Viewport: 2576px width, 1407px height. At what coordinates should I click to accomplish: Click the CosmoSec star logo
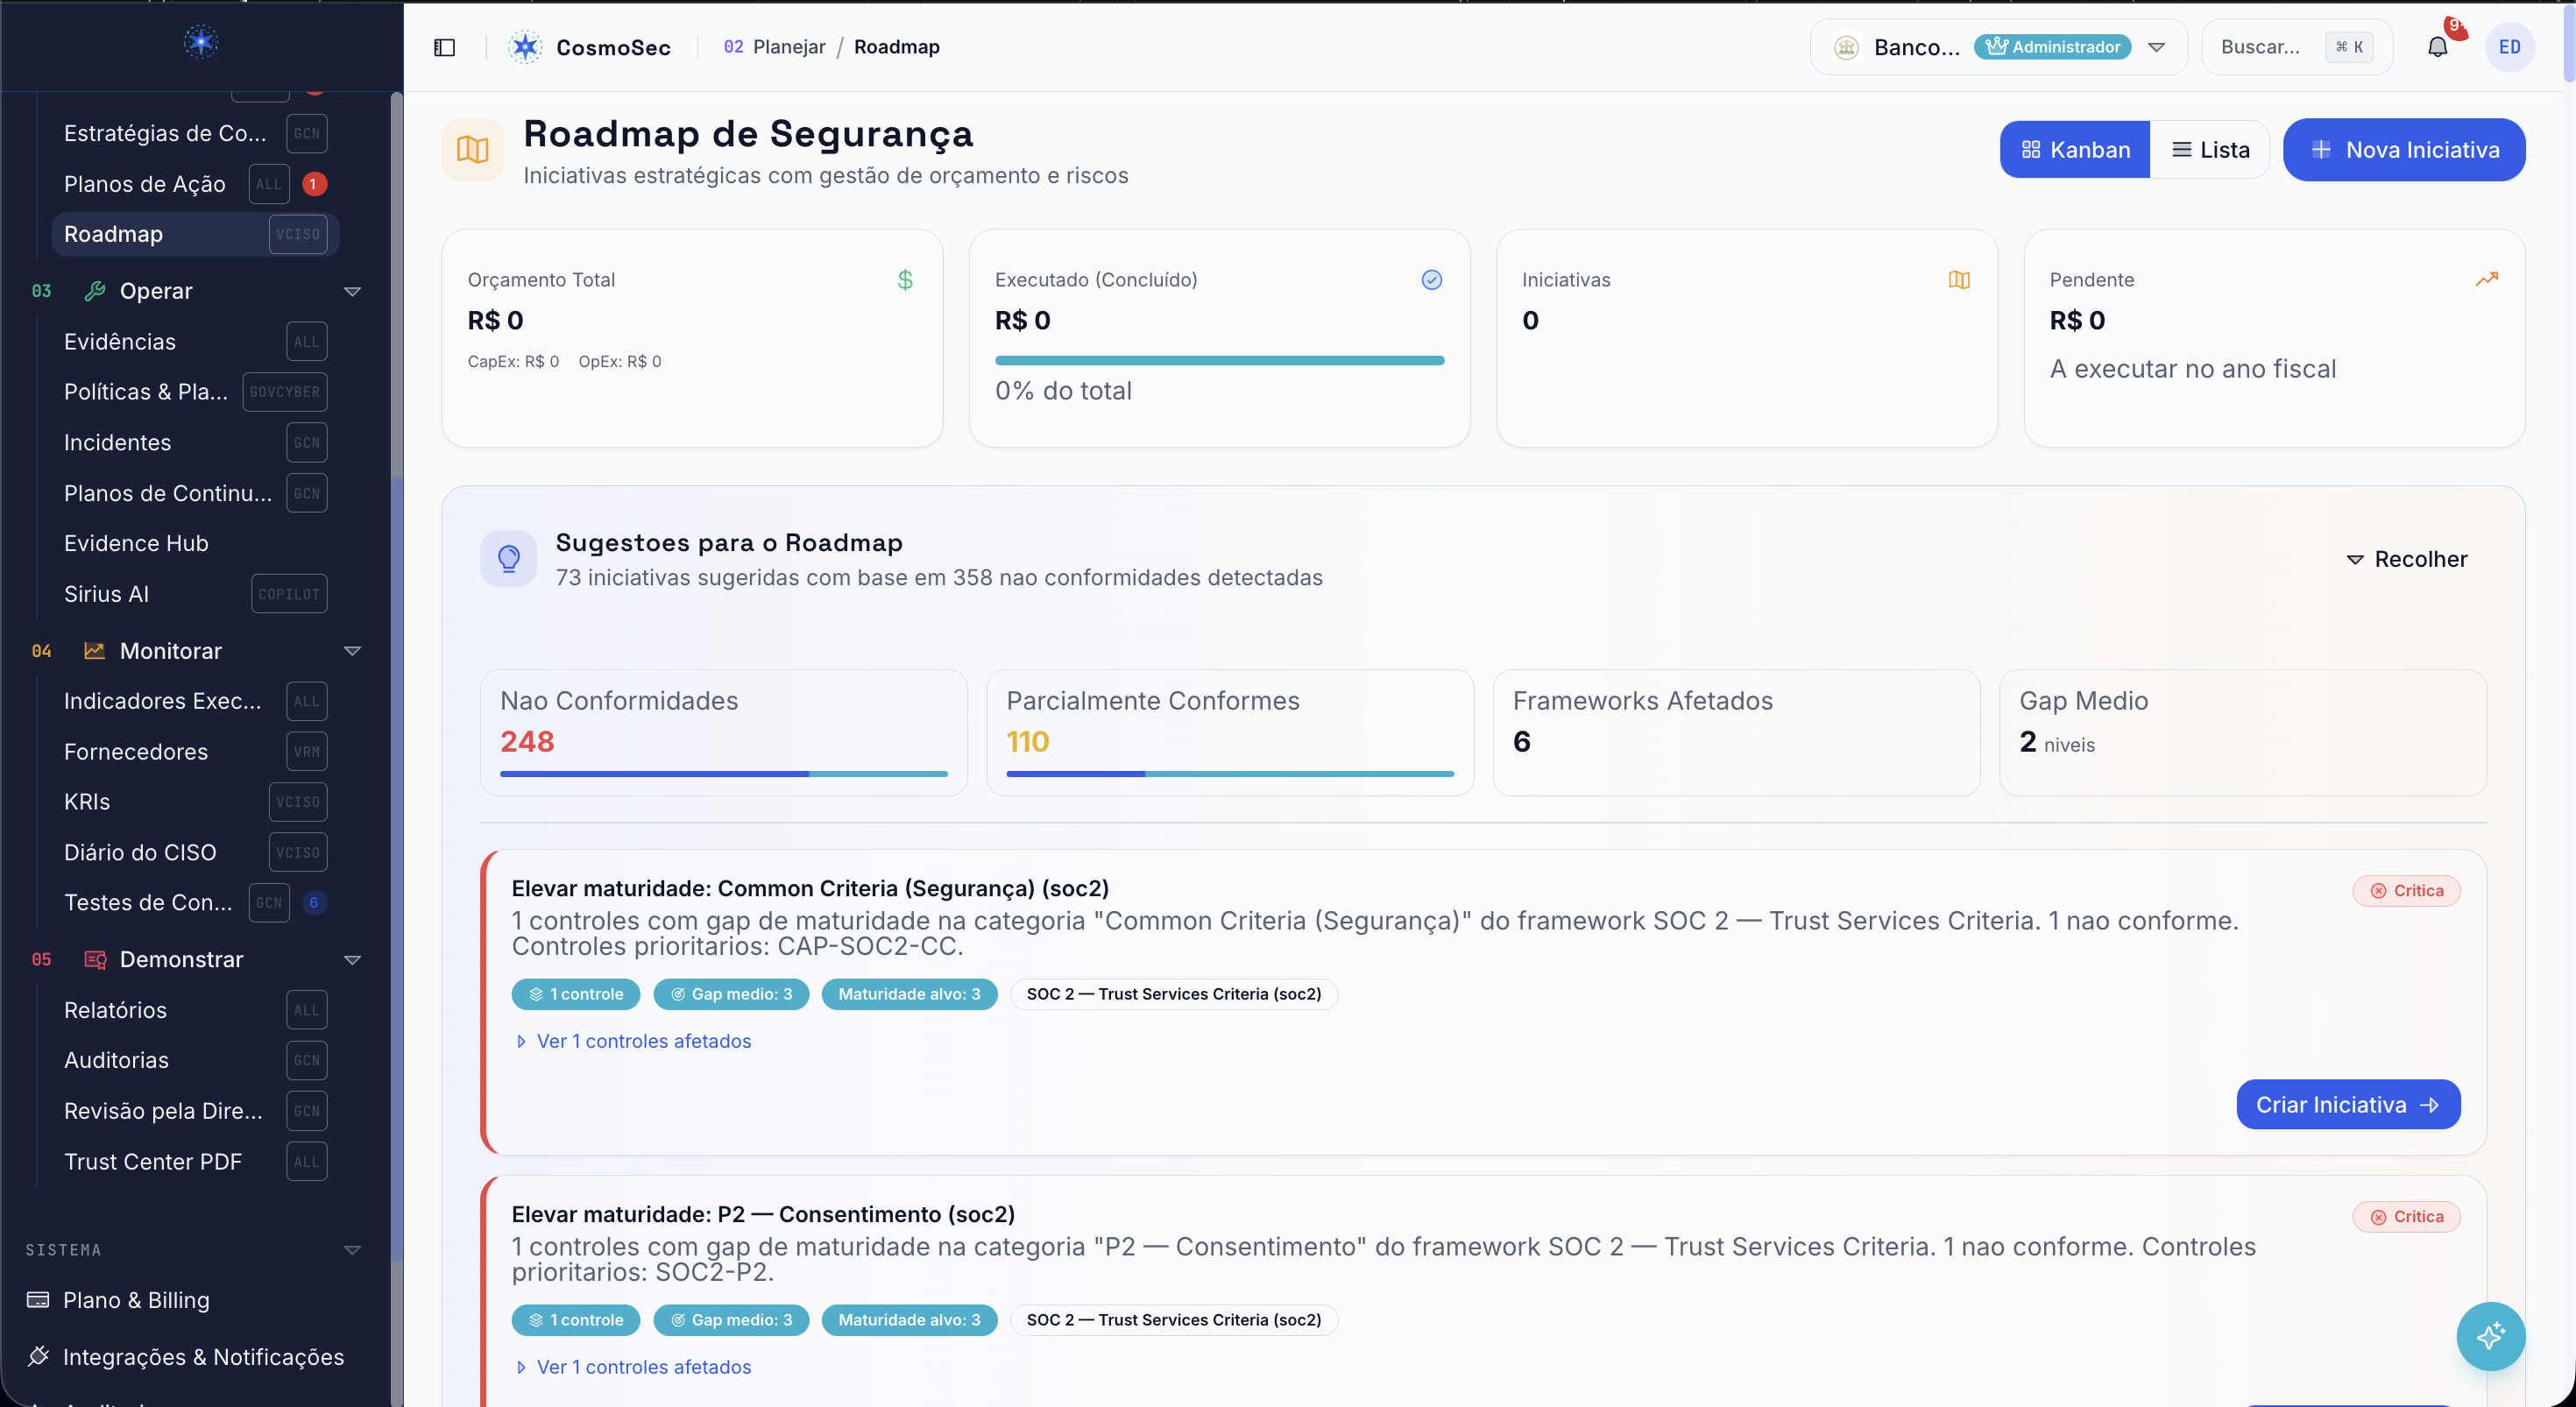tap(525, 47)
